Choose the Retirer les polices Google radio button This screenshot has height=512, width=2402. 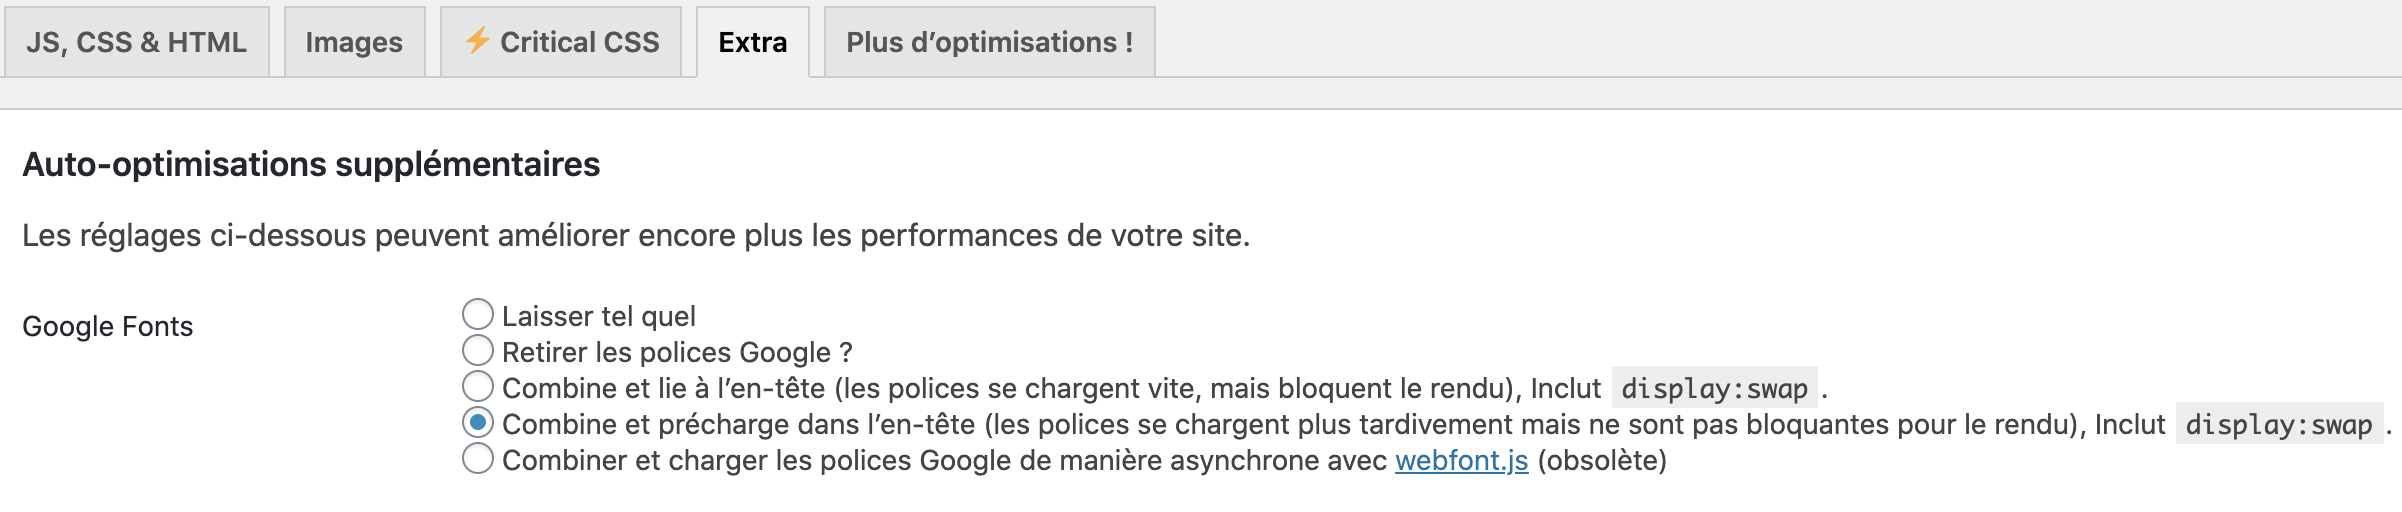pyautogui.click(x=478, y=350)
